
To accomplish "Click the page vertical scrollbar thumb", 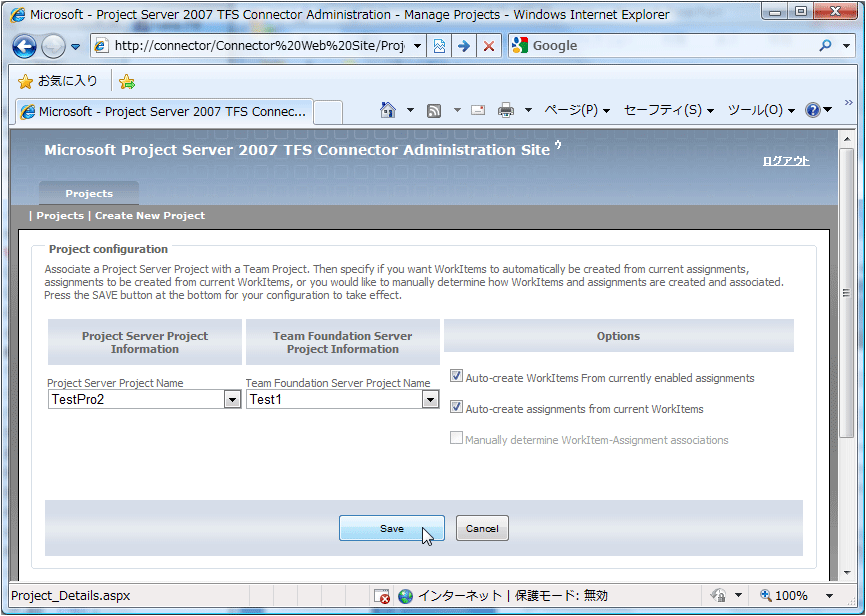I will tap(846, 293).
